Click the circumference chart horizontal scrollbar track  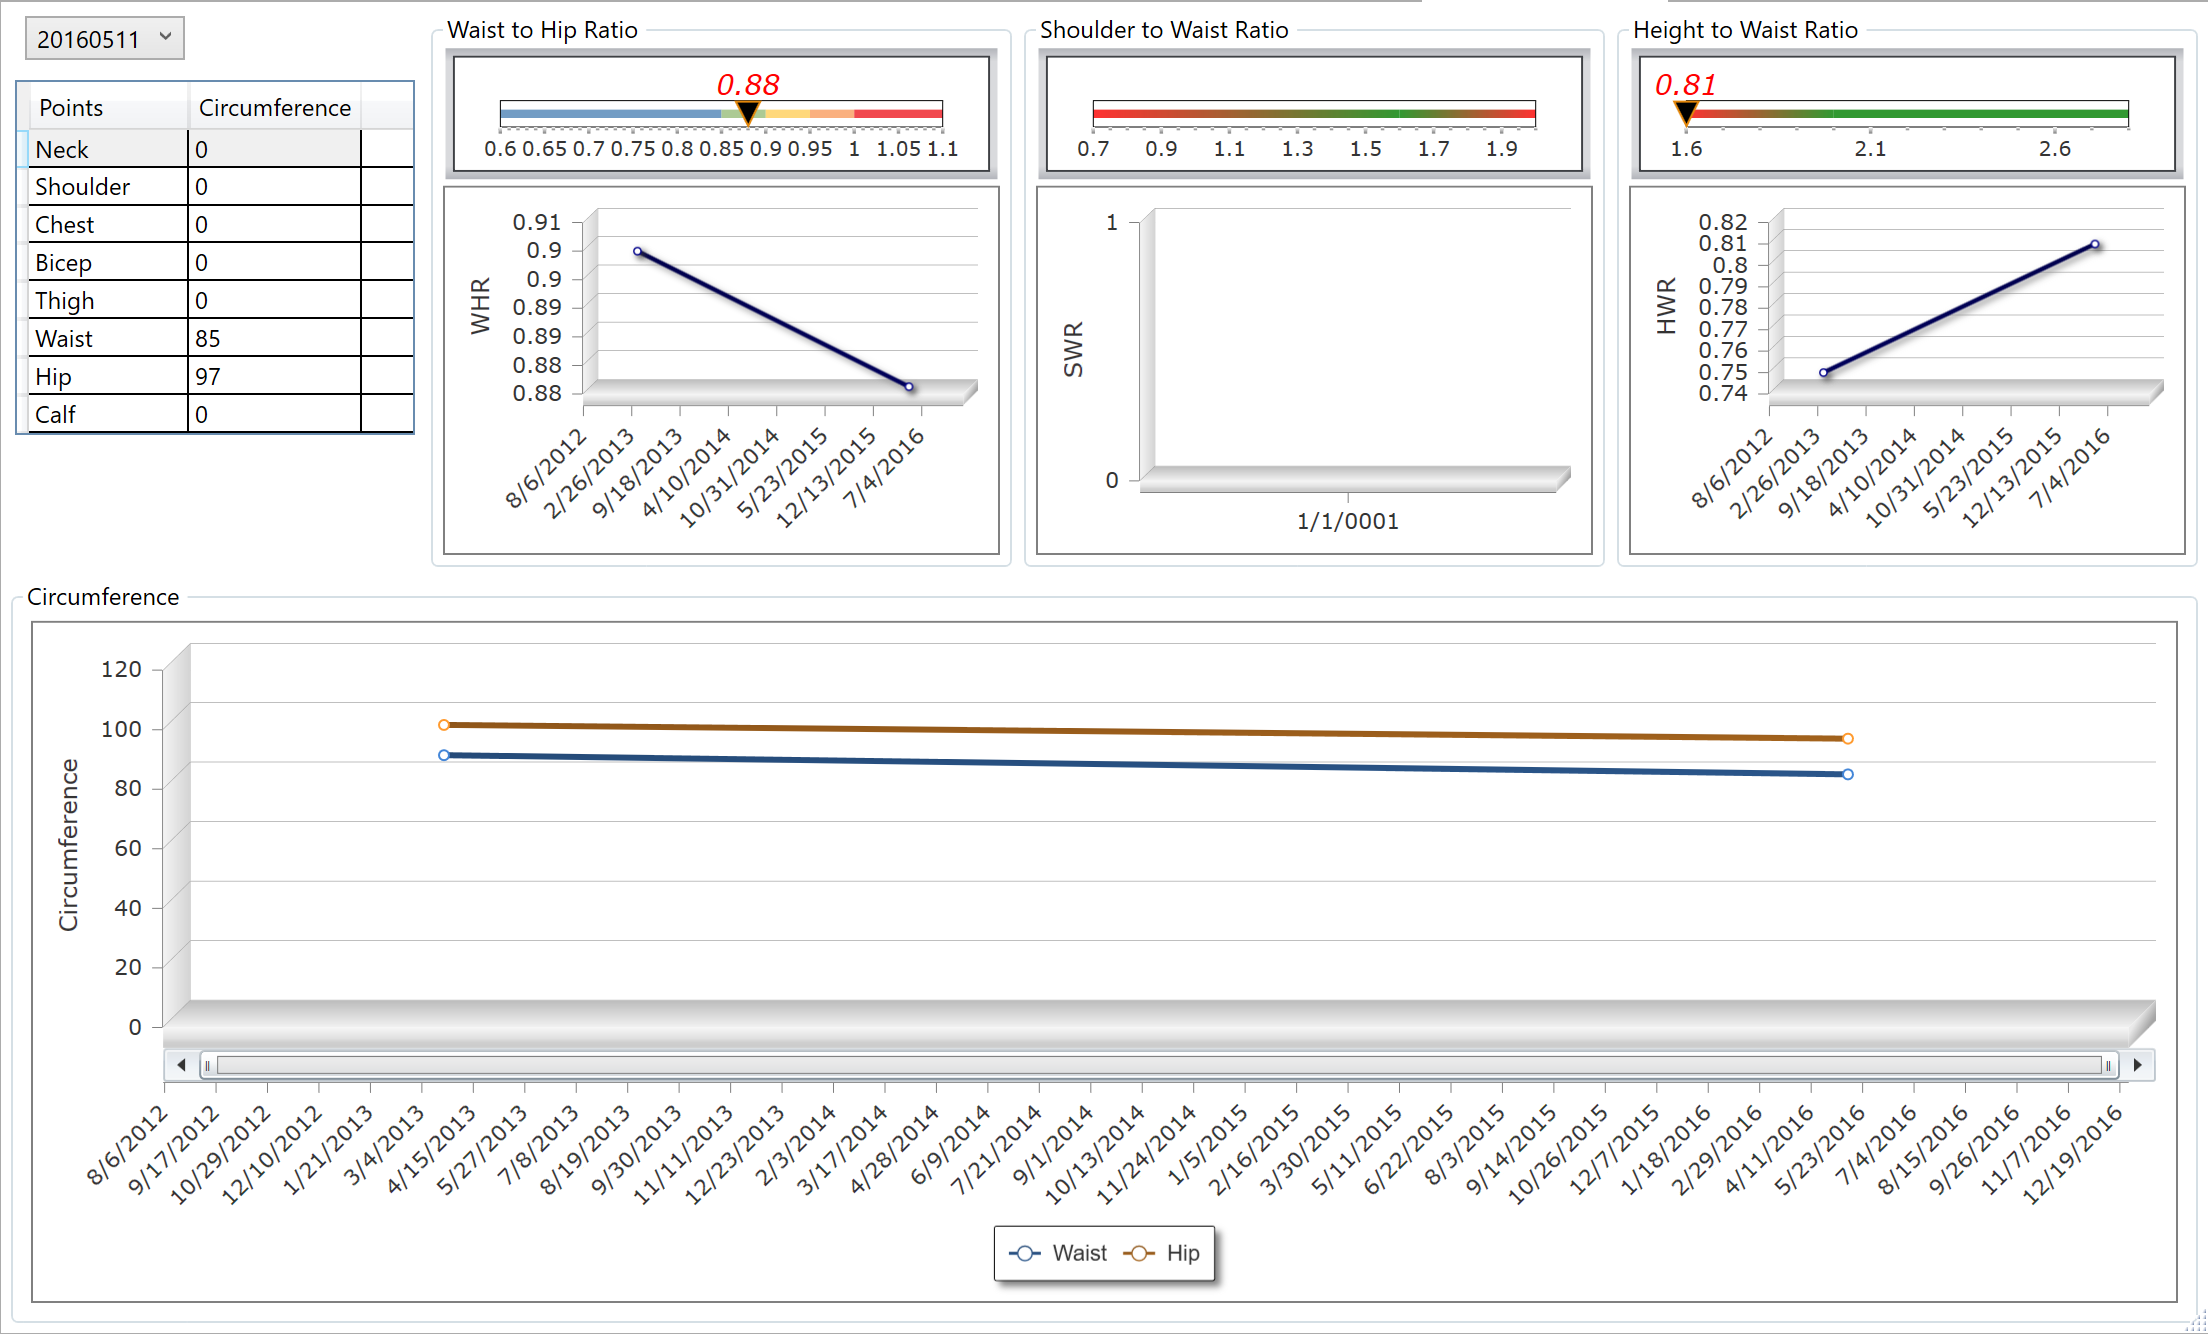point(1158,1065)
